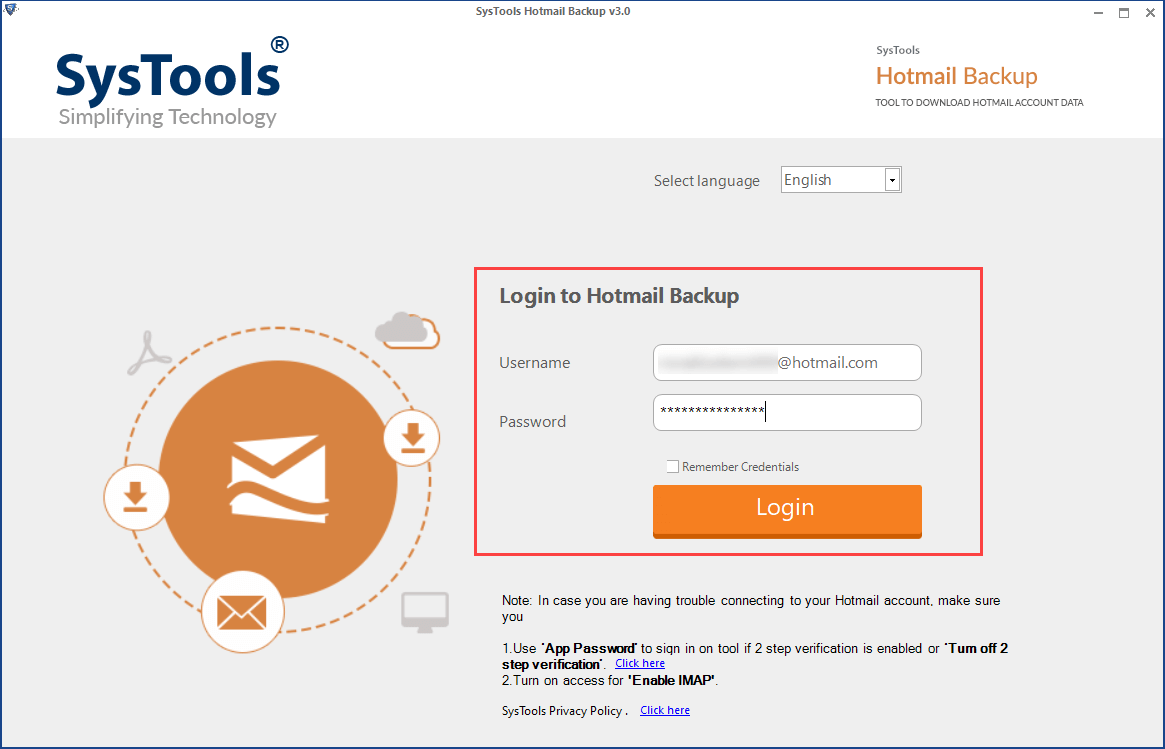Click the Select language label text

706,180
